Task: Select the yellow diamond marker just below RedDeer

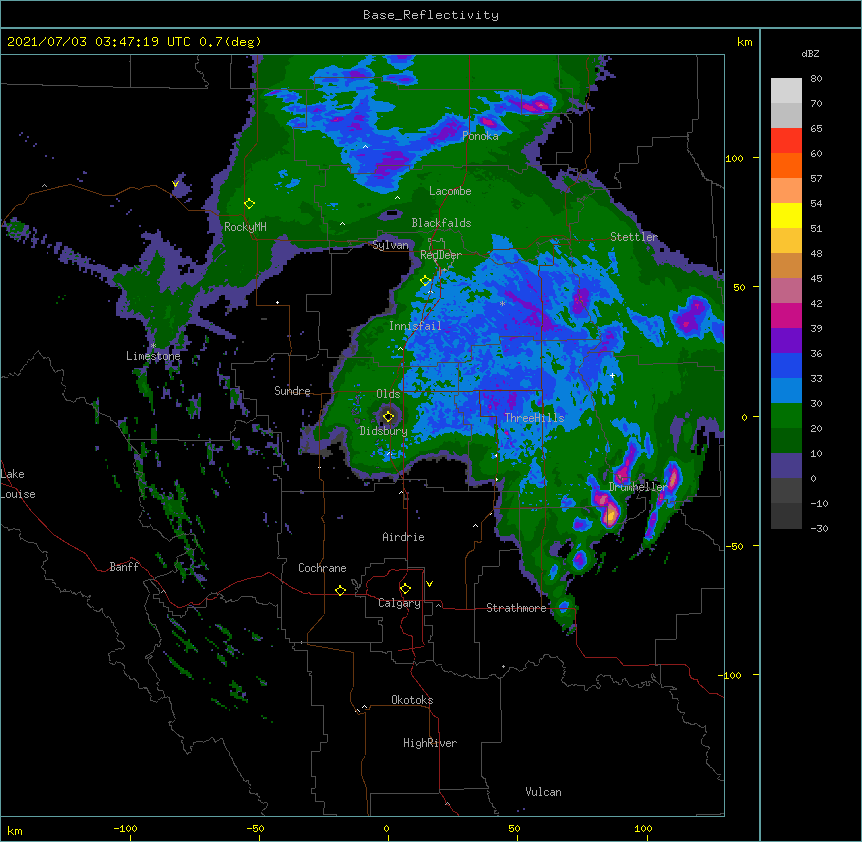Action: (x=426, y=281)
